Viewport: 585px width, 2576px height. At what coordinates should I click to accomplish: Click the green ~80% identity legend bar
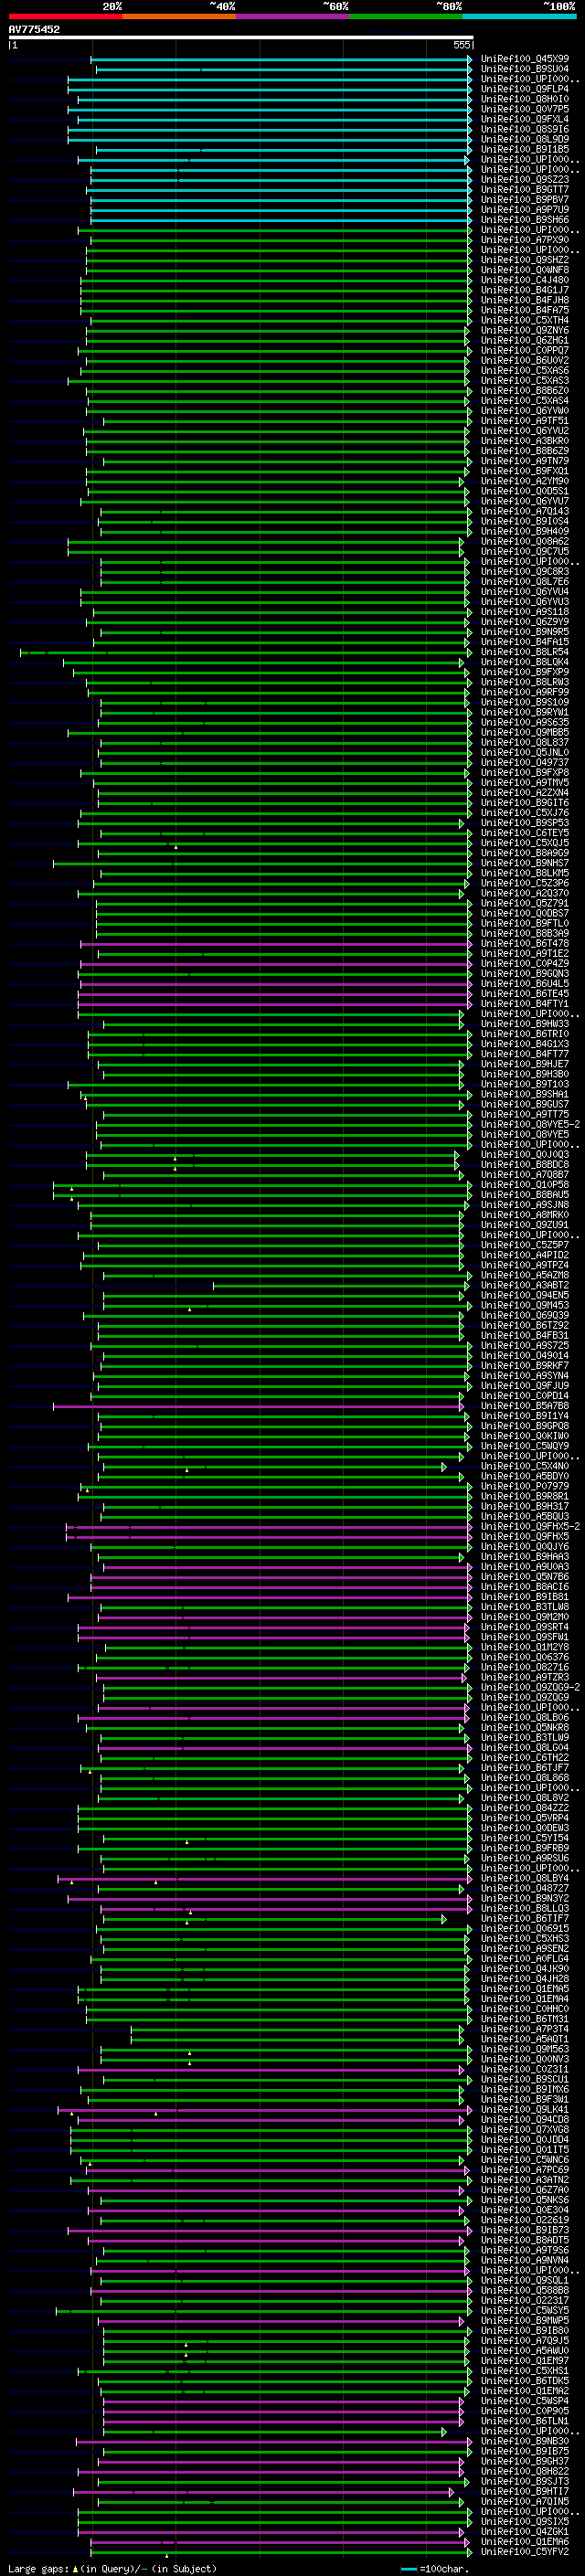pyautogui.click(x=405, y=16)
